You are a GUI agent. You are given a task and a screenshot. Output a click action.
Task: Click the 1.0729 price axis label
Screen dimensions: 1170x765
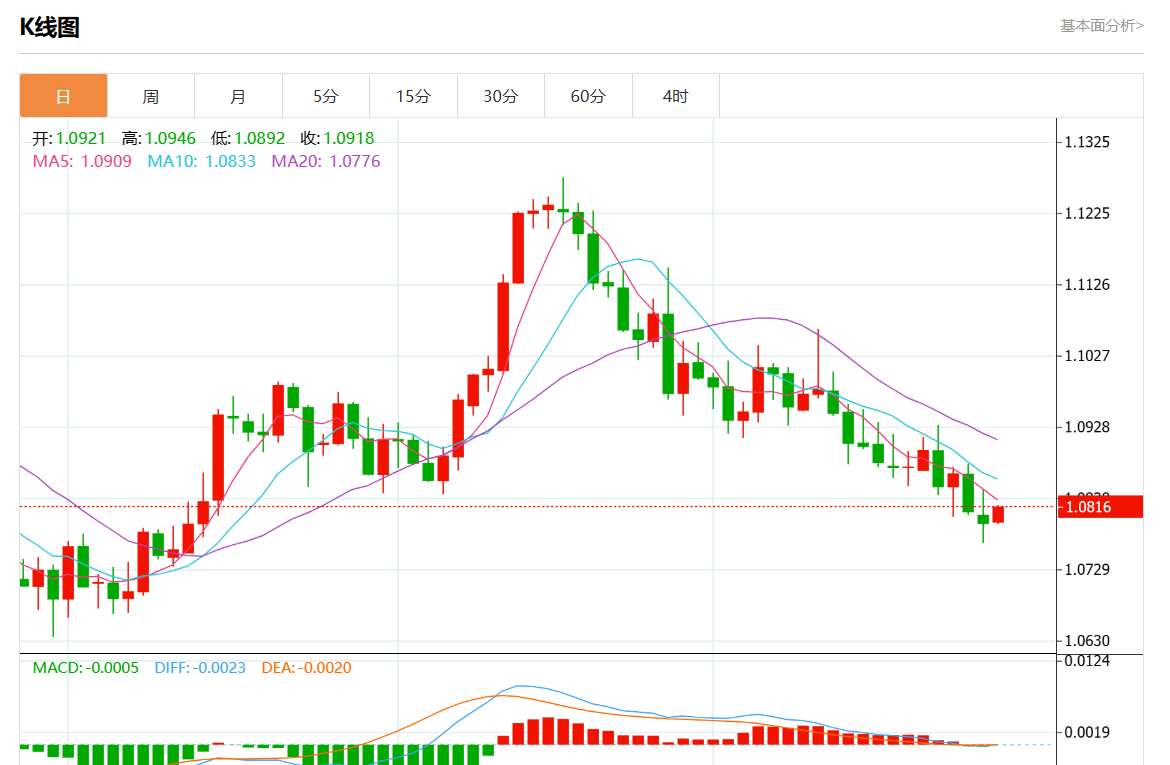[1087, 569]
